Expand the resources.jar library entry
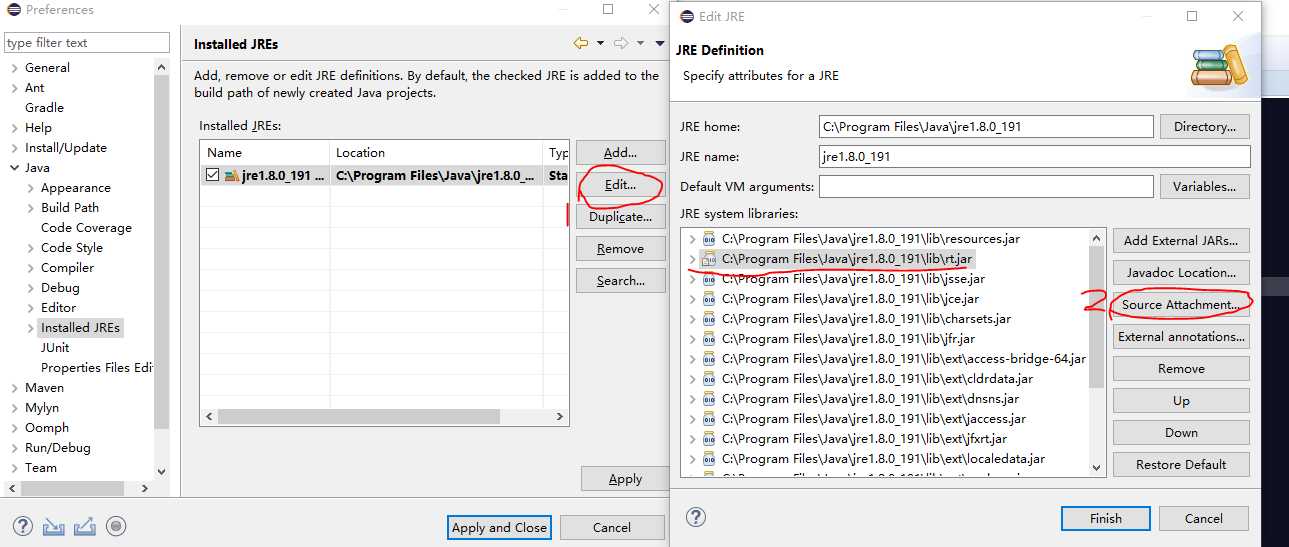 pos(691,239)
